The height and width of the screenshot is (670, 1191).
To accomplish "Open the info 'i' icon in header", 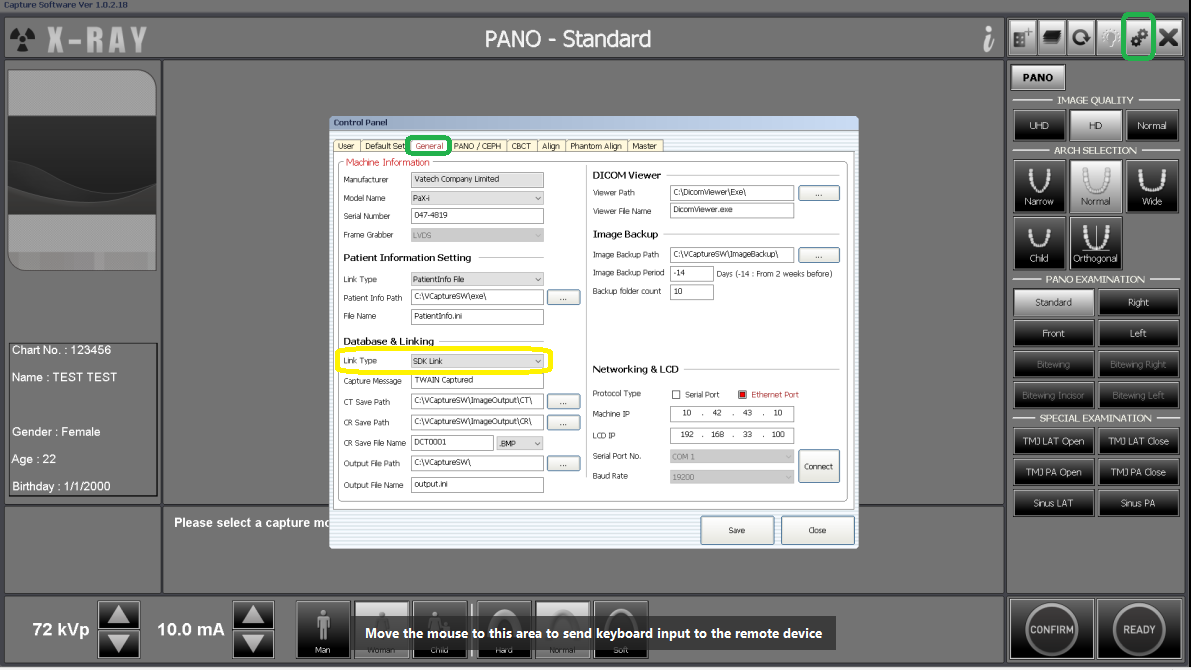I will coord(988,38).
